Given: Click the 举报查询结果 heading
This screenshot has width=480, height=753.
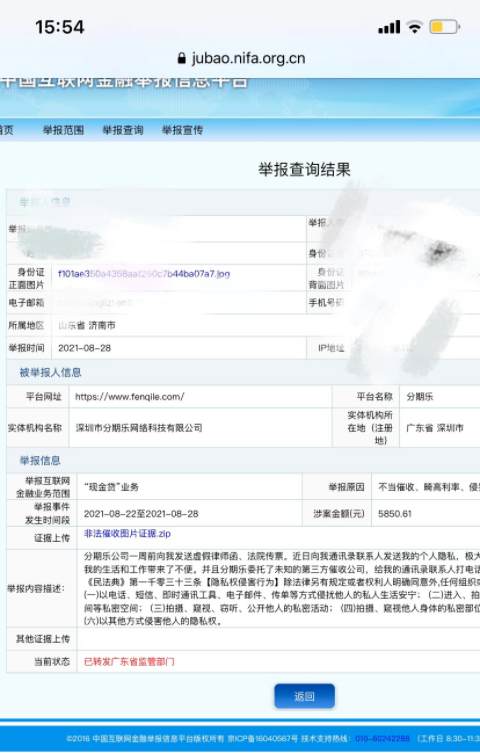Looking at the screenshot, I should [304, 170].
